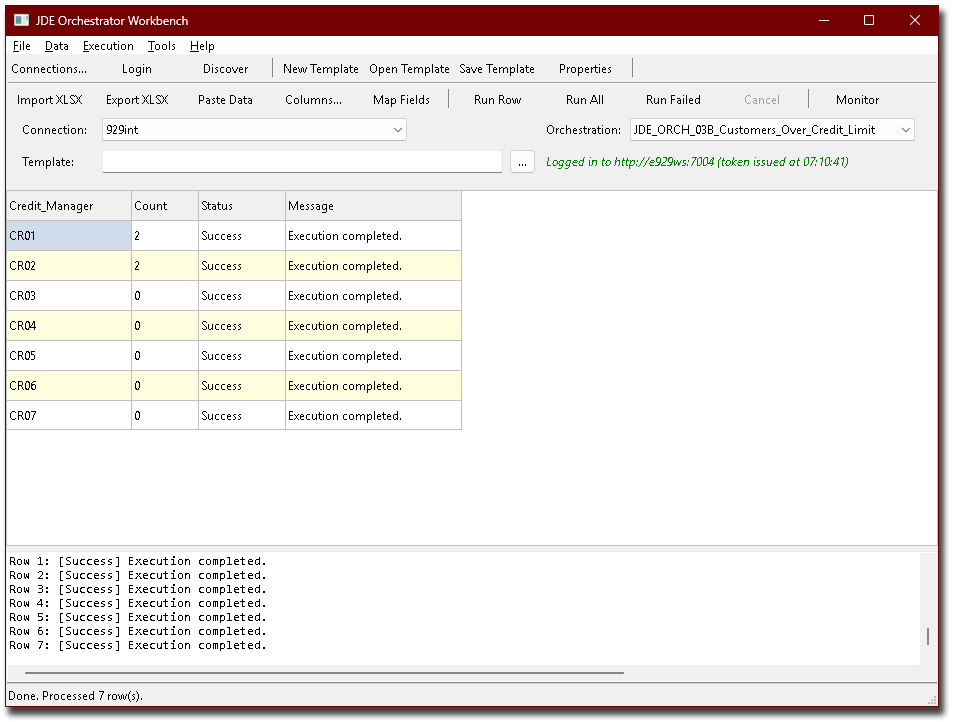Image resolution: width=954 pixels, height=722 pixels.
Task: Click the Connections... toolbar button
Action: coord(49,69)
